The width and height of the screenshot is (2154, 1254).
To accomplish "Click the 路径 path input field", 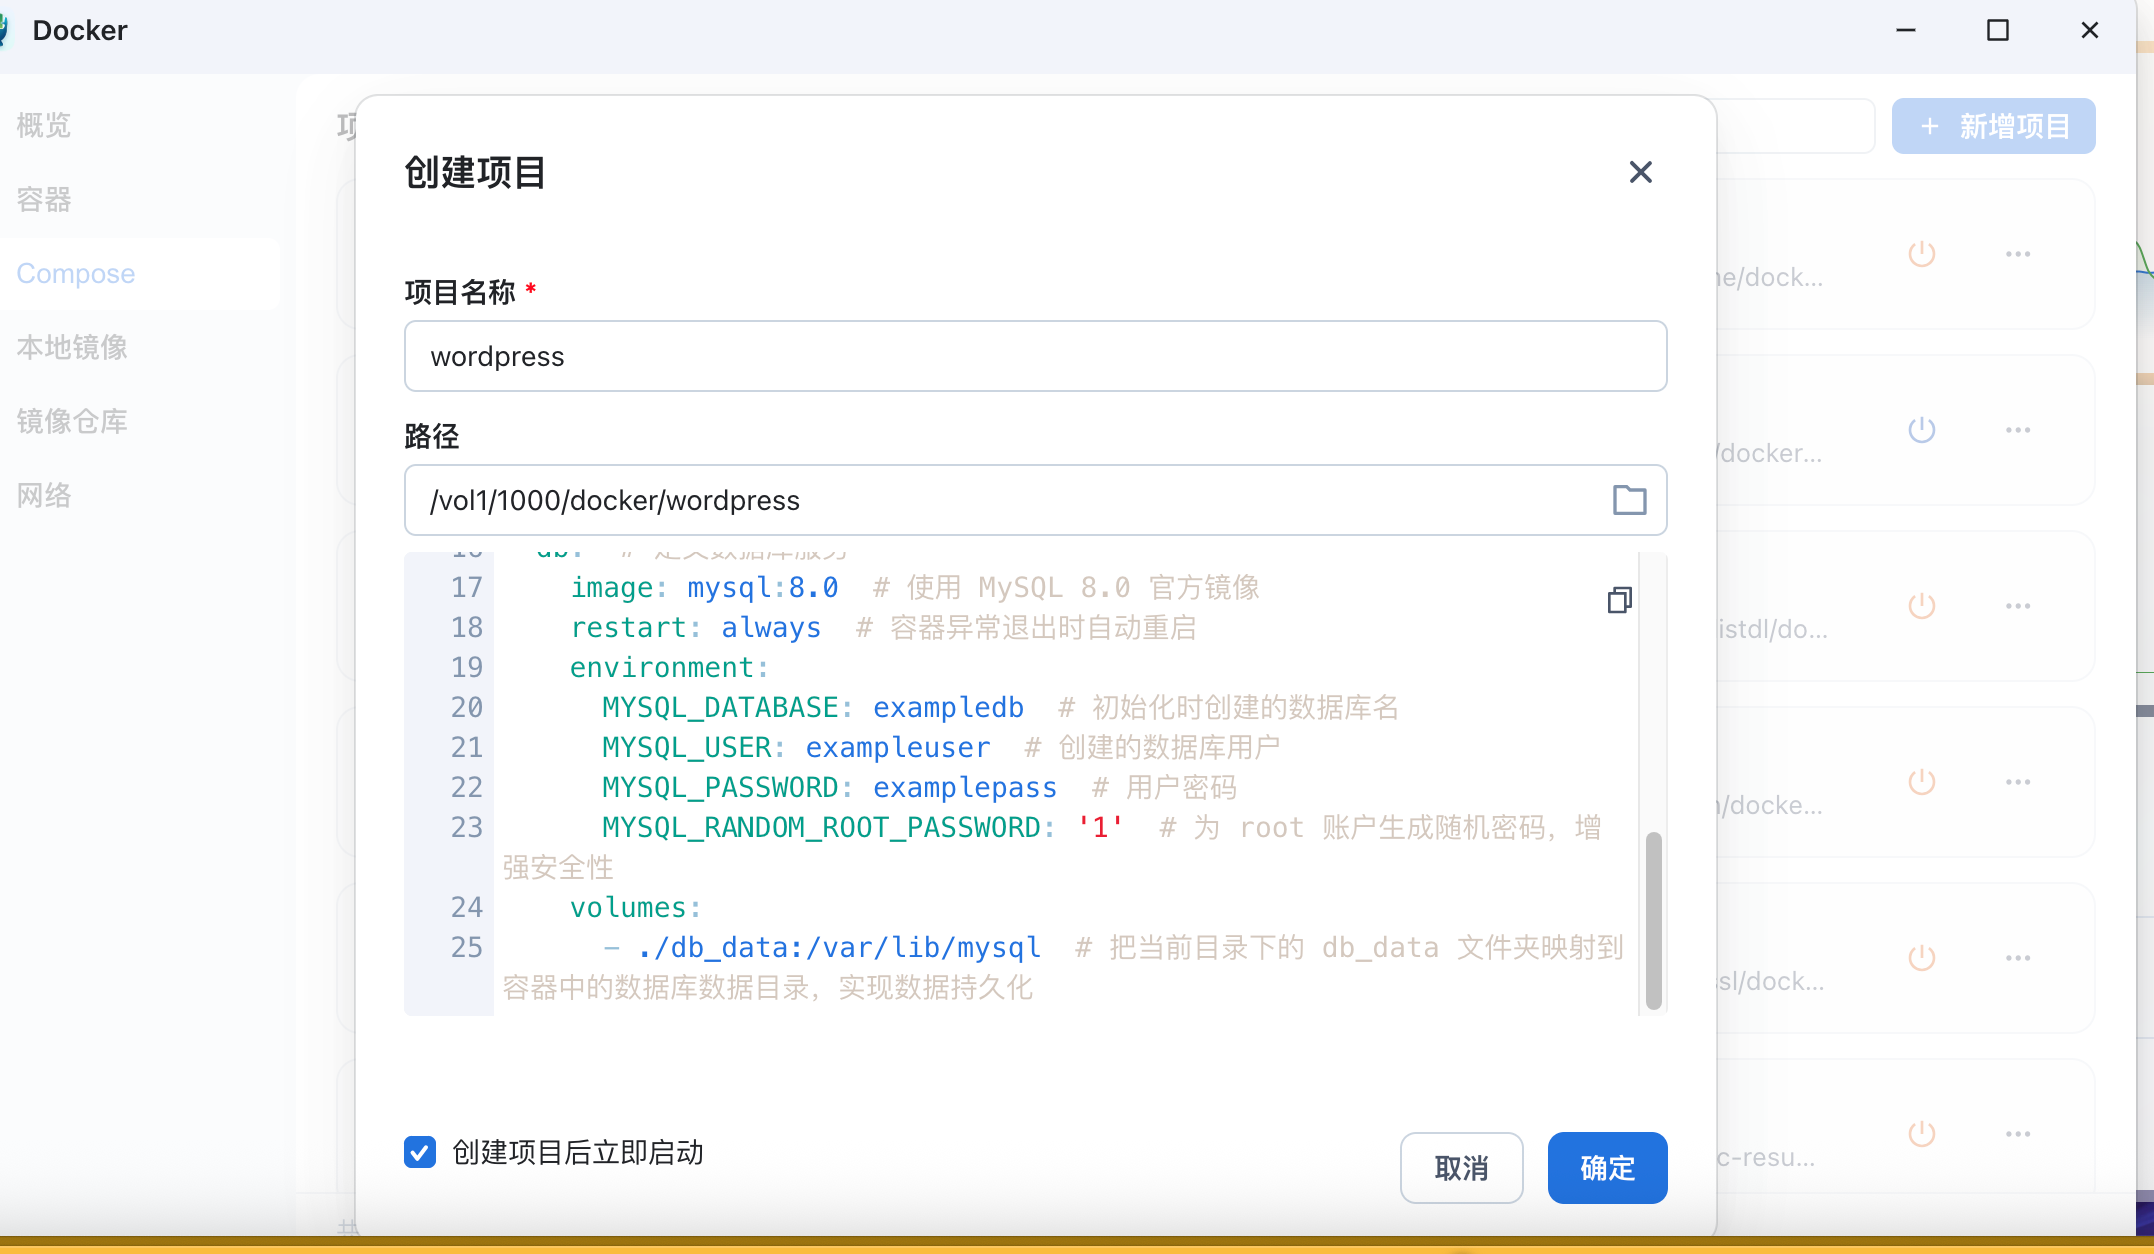I will 1000,500.
